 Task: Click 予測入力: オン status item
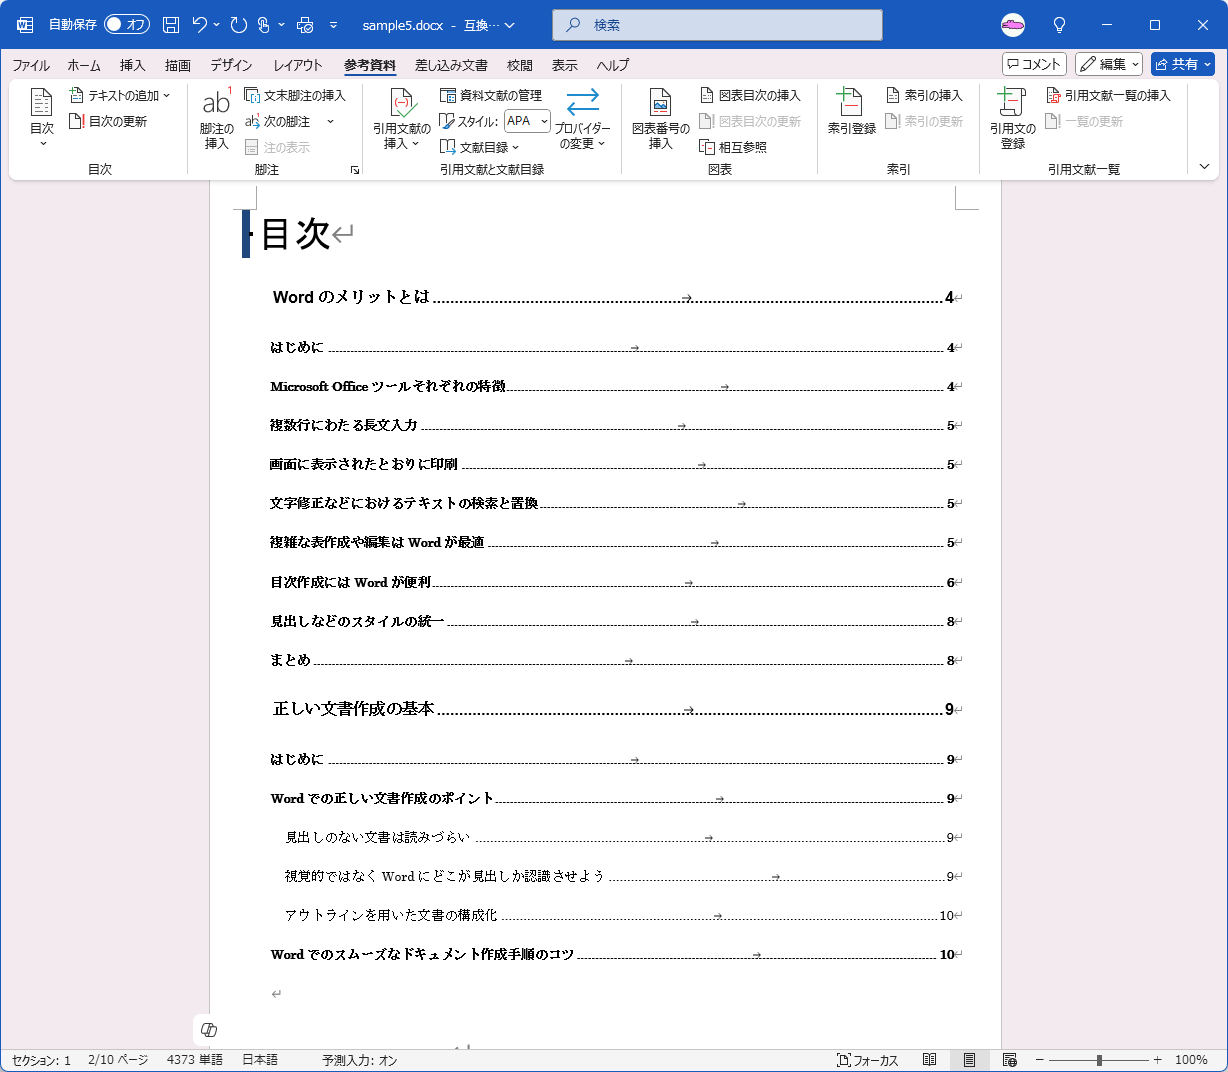coord(359,1060)
